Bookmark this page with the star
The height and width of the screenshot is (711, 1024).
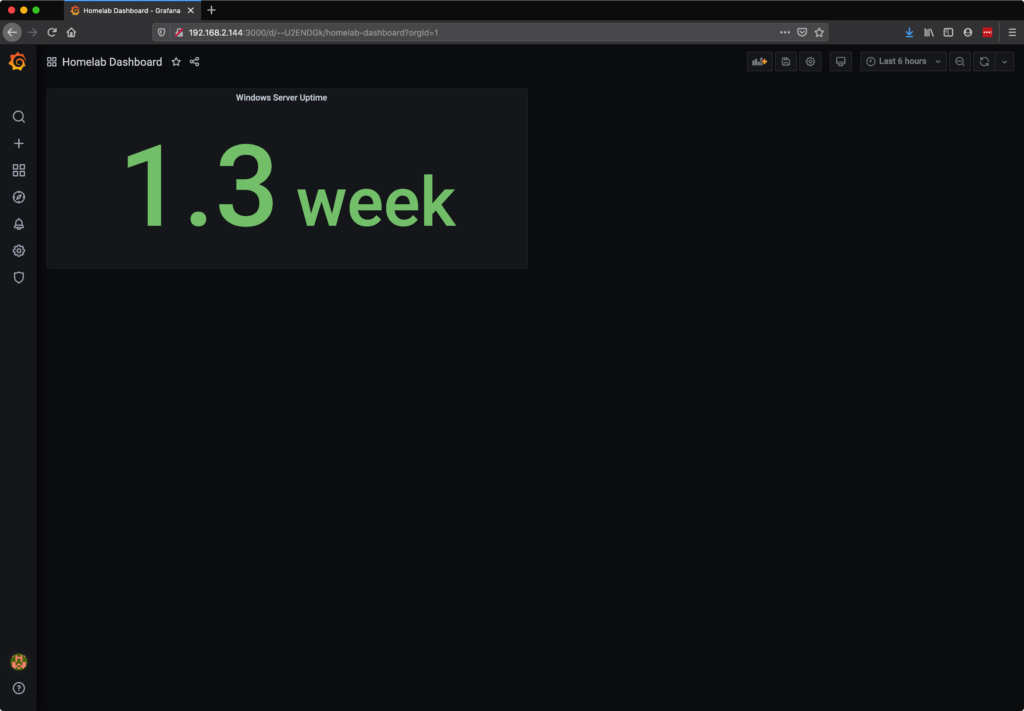point(819,32)
